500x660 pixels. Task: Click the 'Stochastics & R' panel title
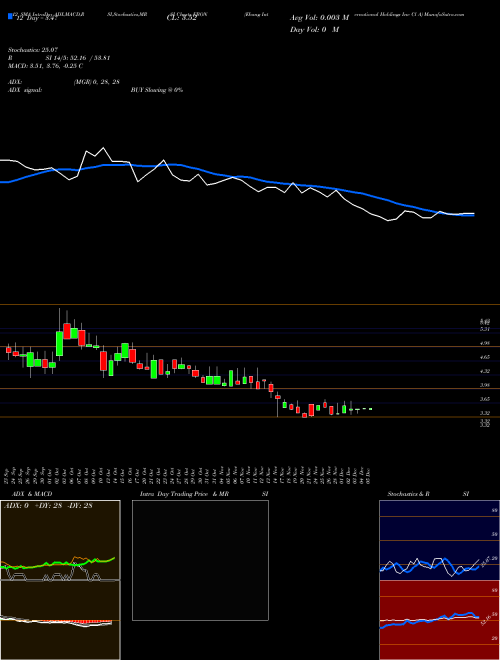[408, 494]
